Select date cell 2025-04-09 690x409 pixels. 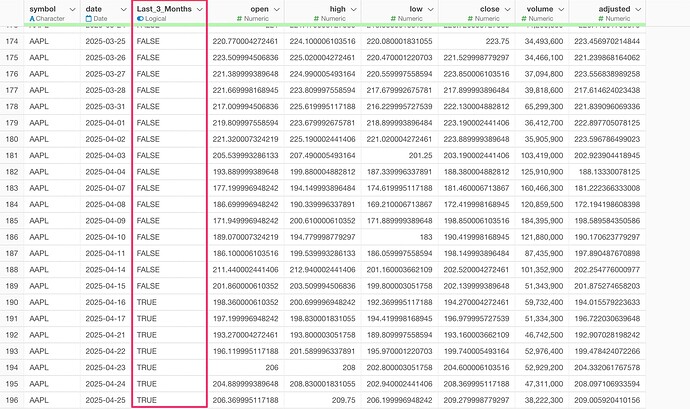106,221
